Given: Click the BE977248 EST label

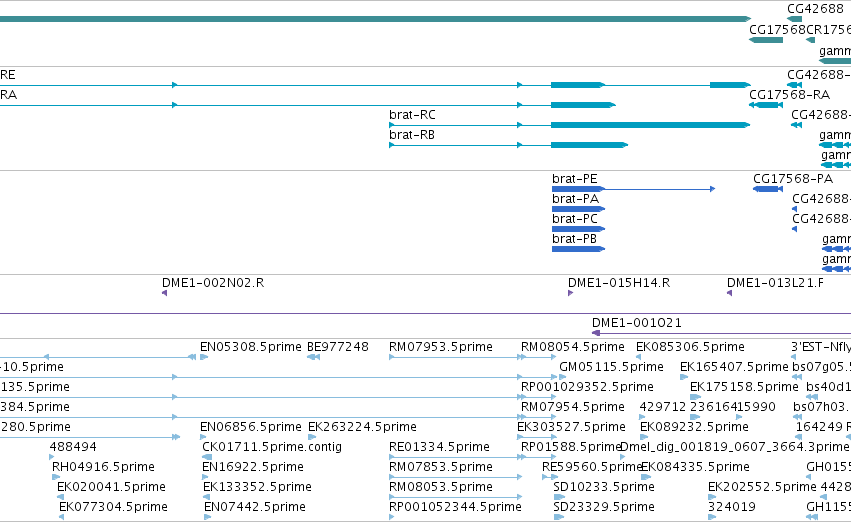Looking at the screenshot, I should pos(338,347).
